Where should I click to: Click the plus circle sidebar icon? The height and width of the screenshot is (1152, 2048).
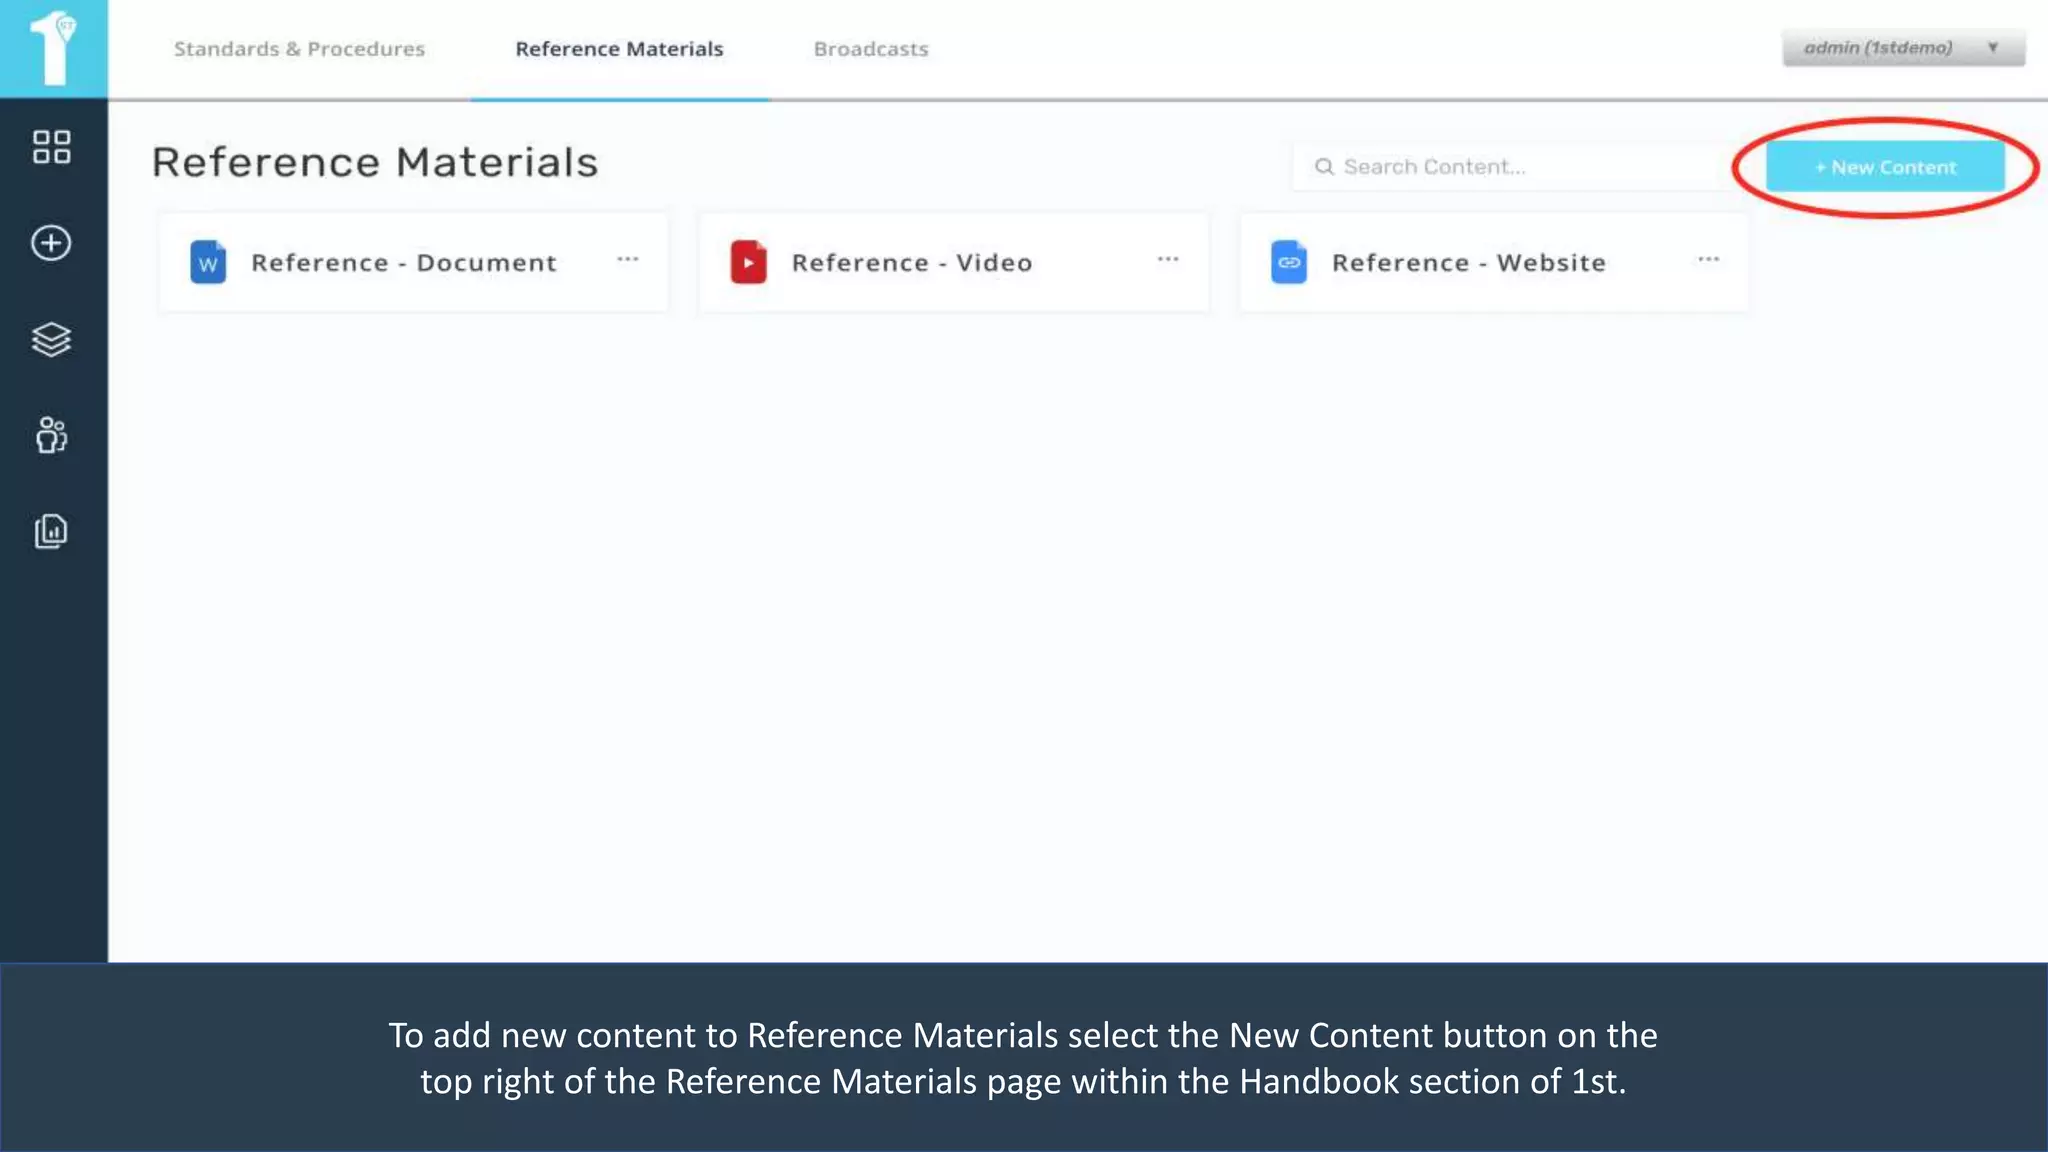tap(51, 243)
